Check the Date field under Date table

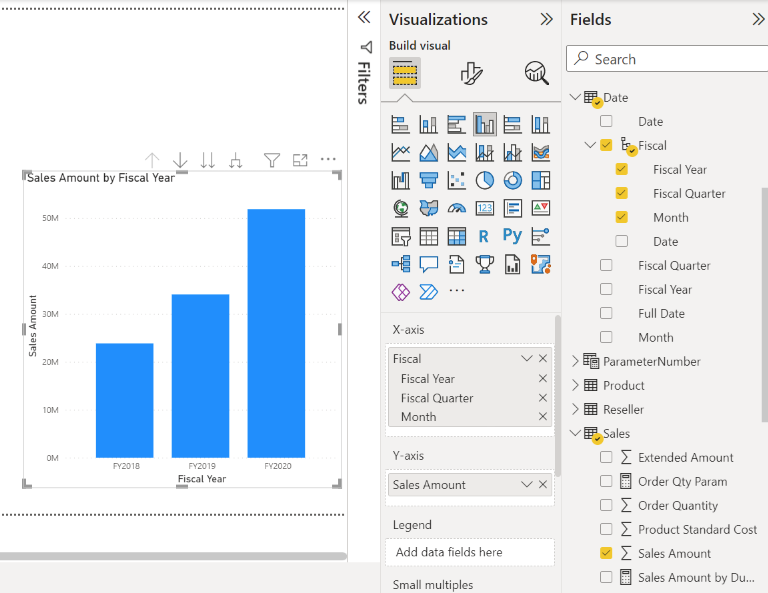coord(606,121)
